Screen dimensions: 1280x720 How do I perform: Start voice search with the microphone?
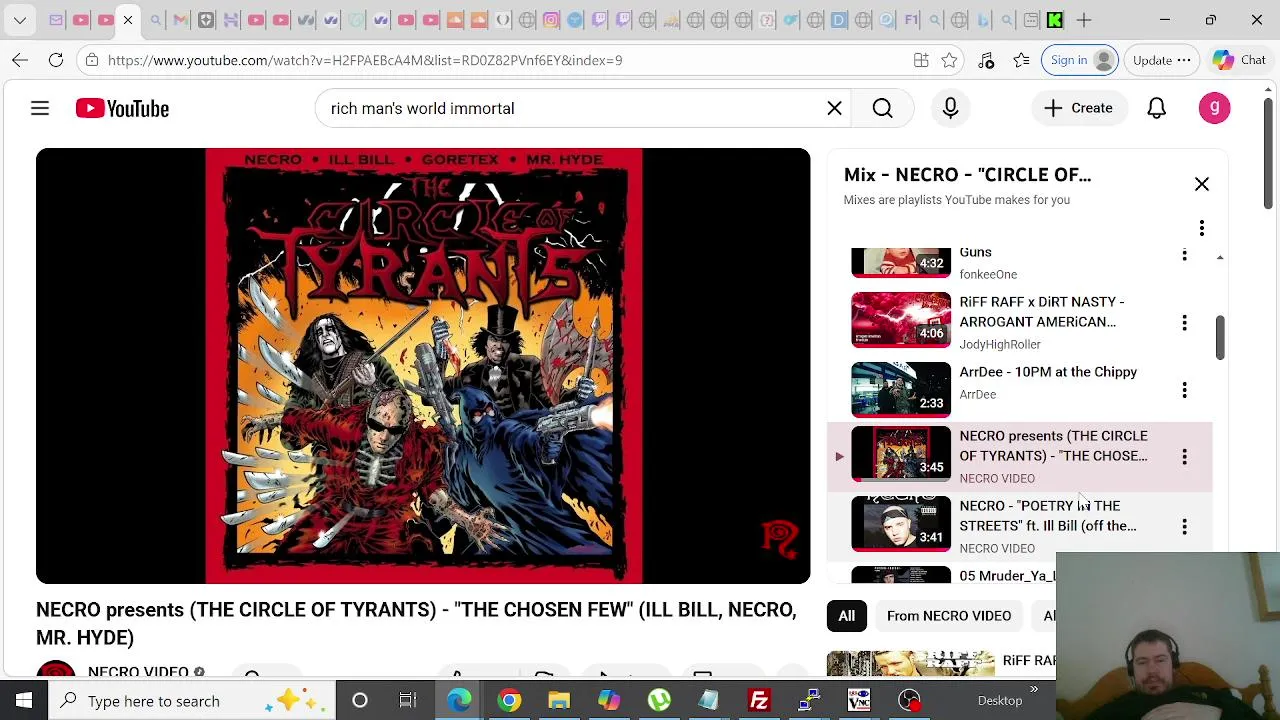point(950,108)
